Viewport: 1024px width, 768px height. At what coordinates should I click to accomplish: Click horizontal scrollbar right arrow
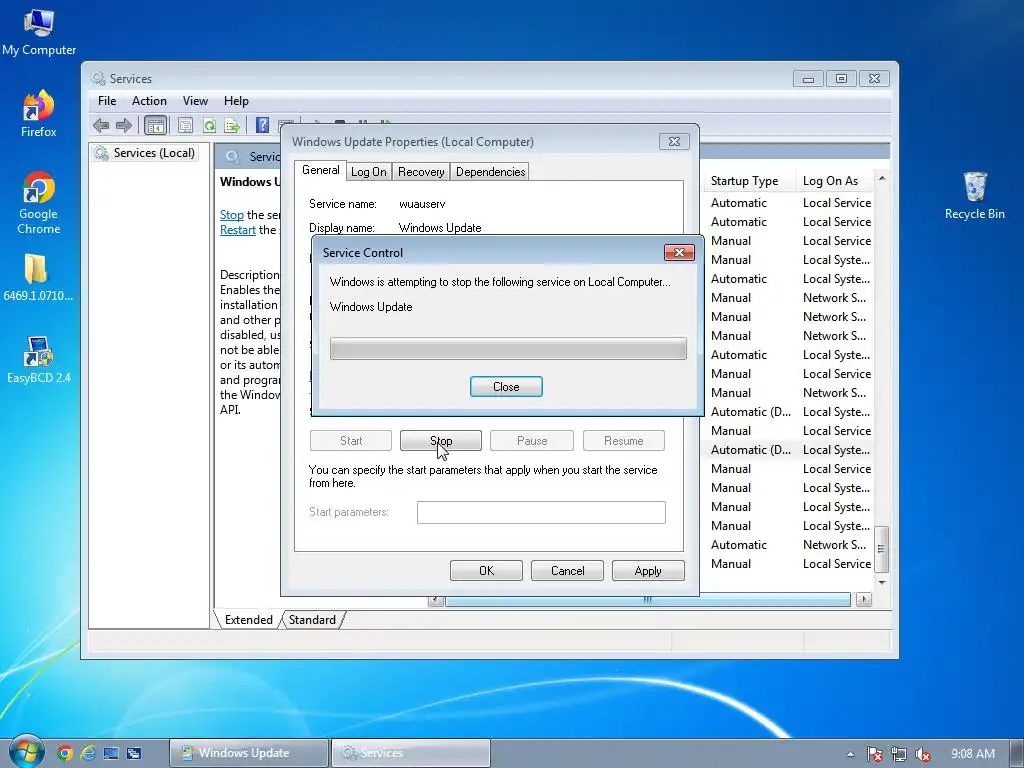pyautogui.click(x=864, y=600)
